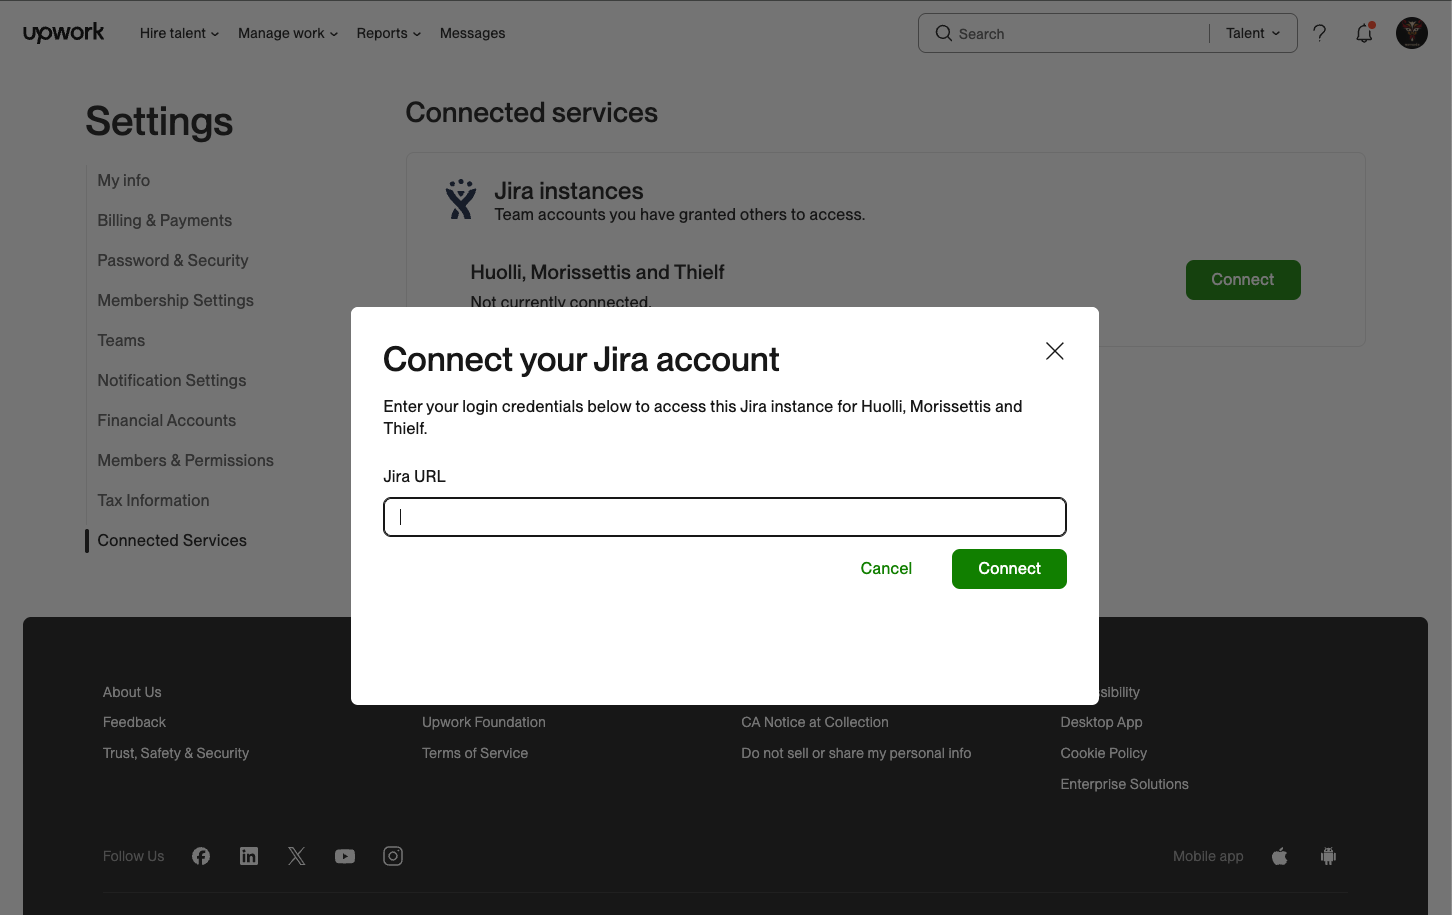Viewport: 1452px width, 915px height.
Task: Open Membership Settings
Action: [x=176, y=301]
